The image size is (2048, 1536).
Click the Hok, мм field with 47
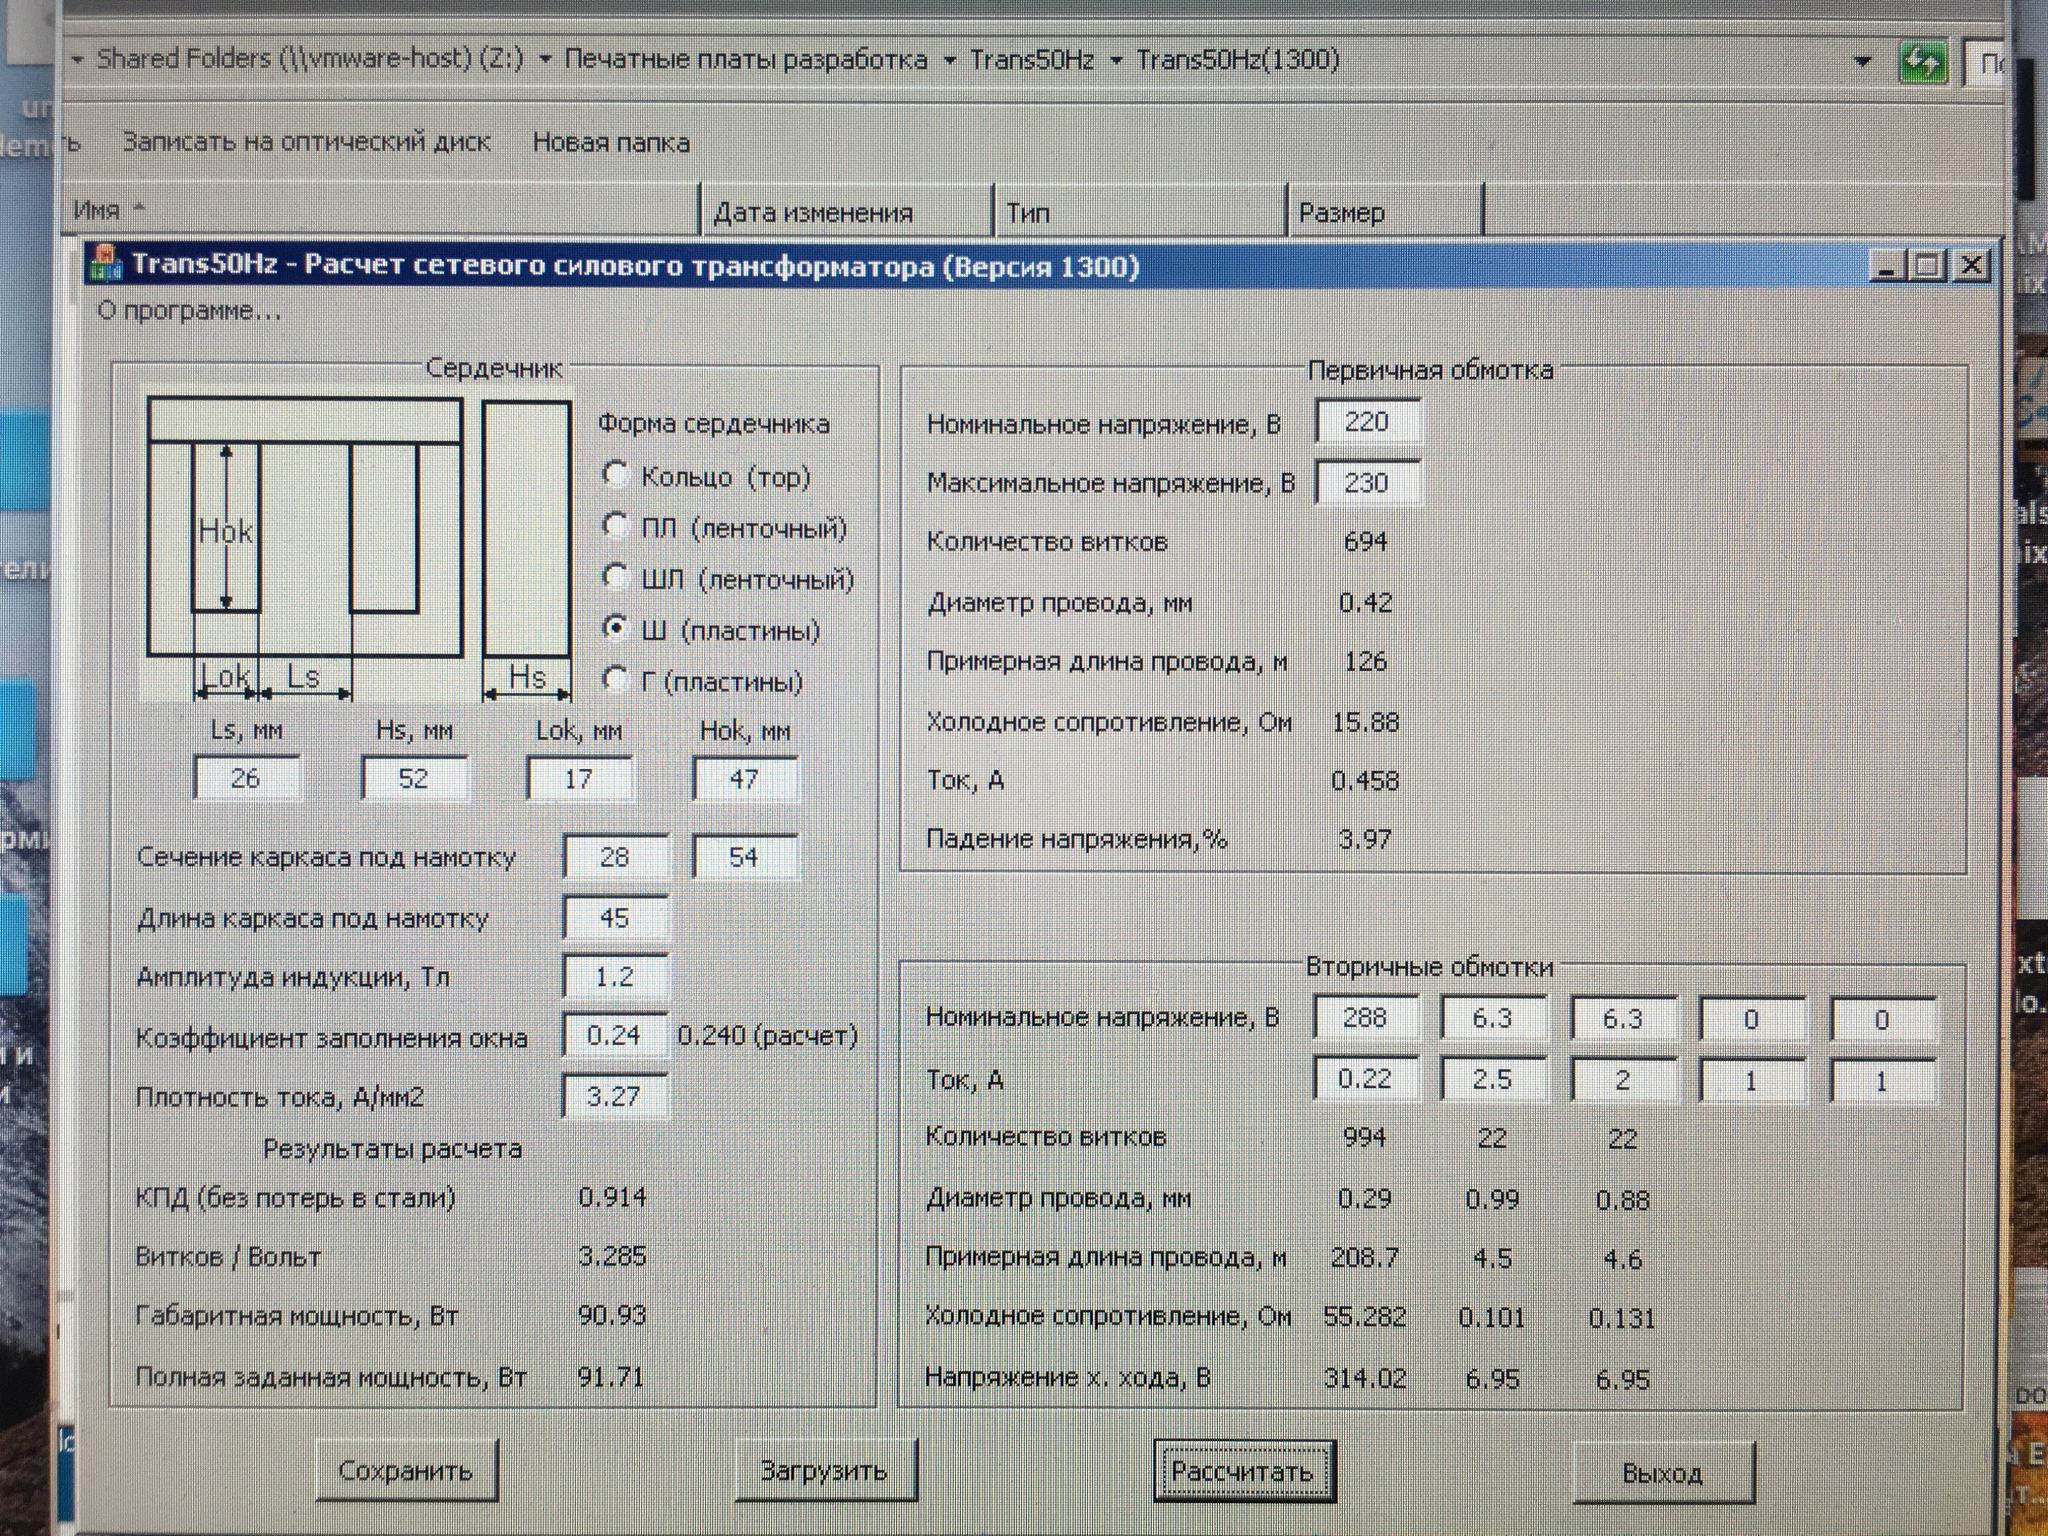coord(744,778)
